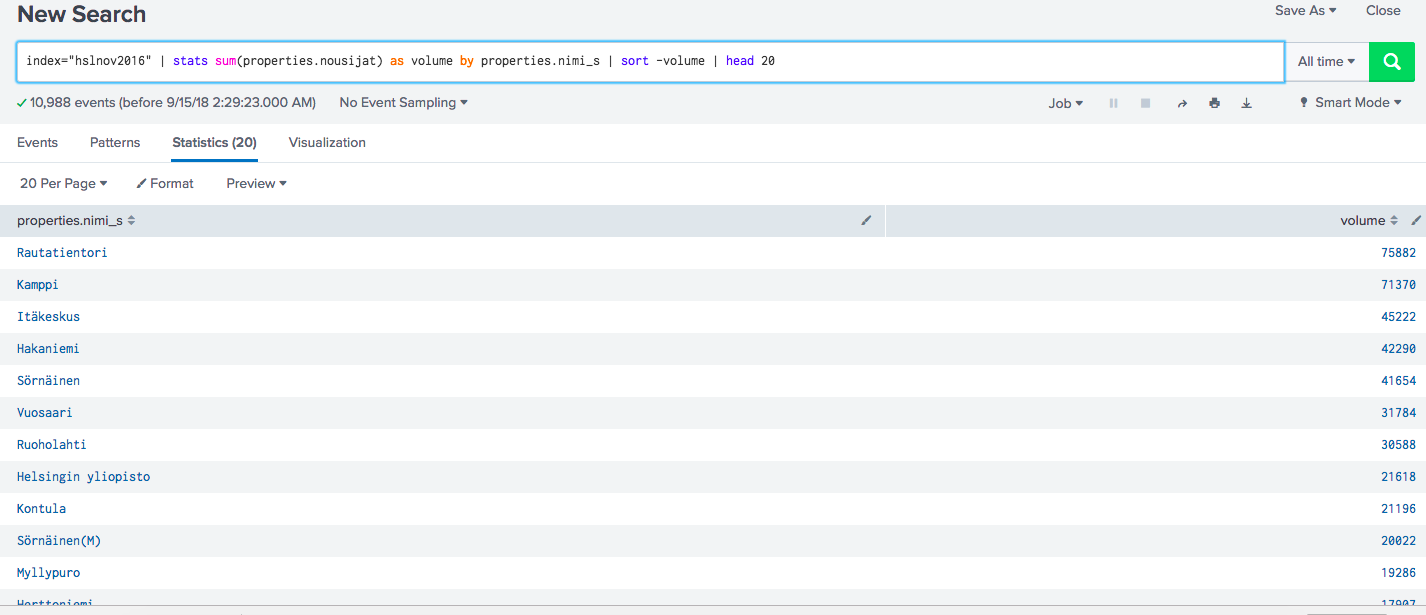
Task: Edit the properties.nimi_s column with the pencil icon
Action: (866, 220)
